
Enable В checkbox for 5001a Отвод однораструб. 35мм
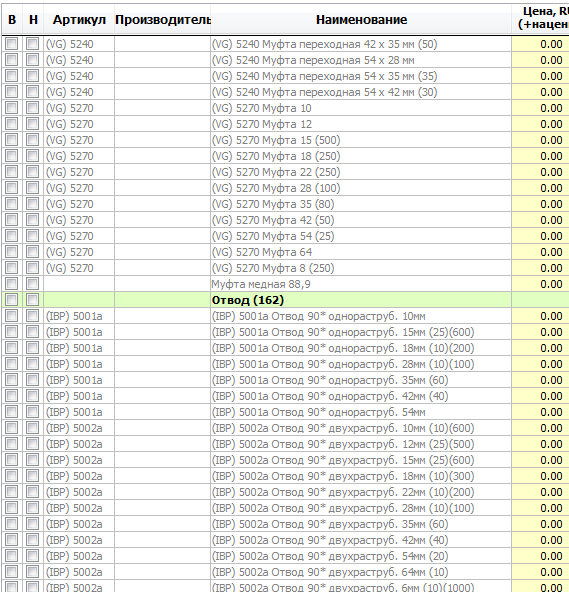pyautogui.click(x=11, y=380)
